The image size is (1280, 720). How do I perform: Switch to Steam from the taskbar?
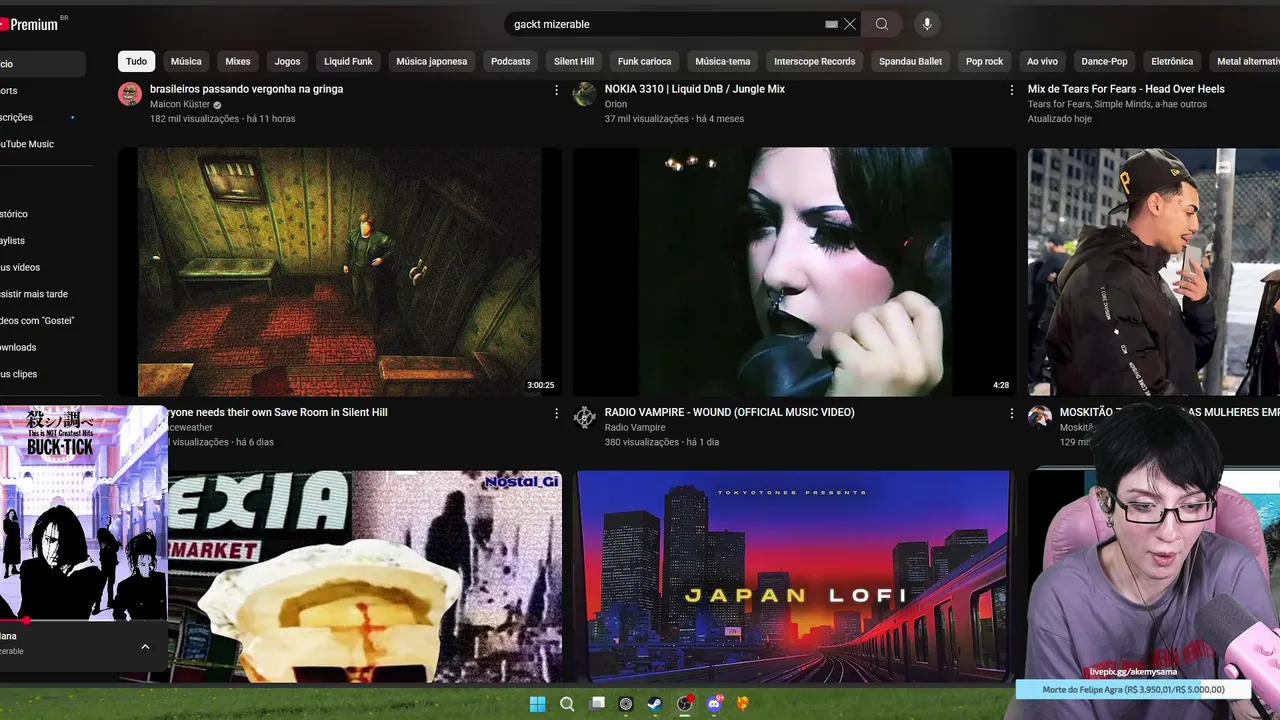pos(655,704)
